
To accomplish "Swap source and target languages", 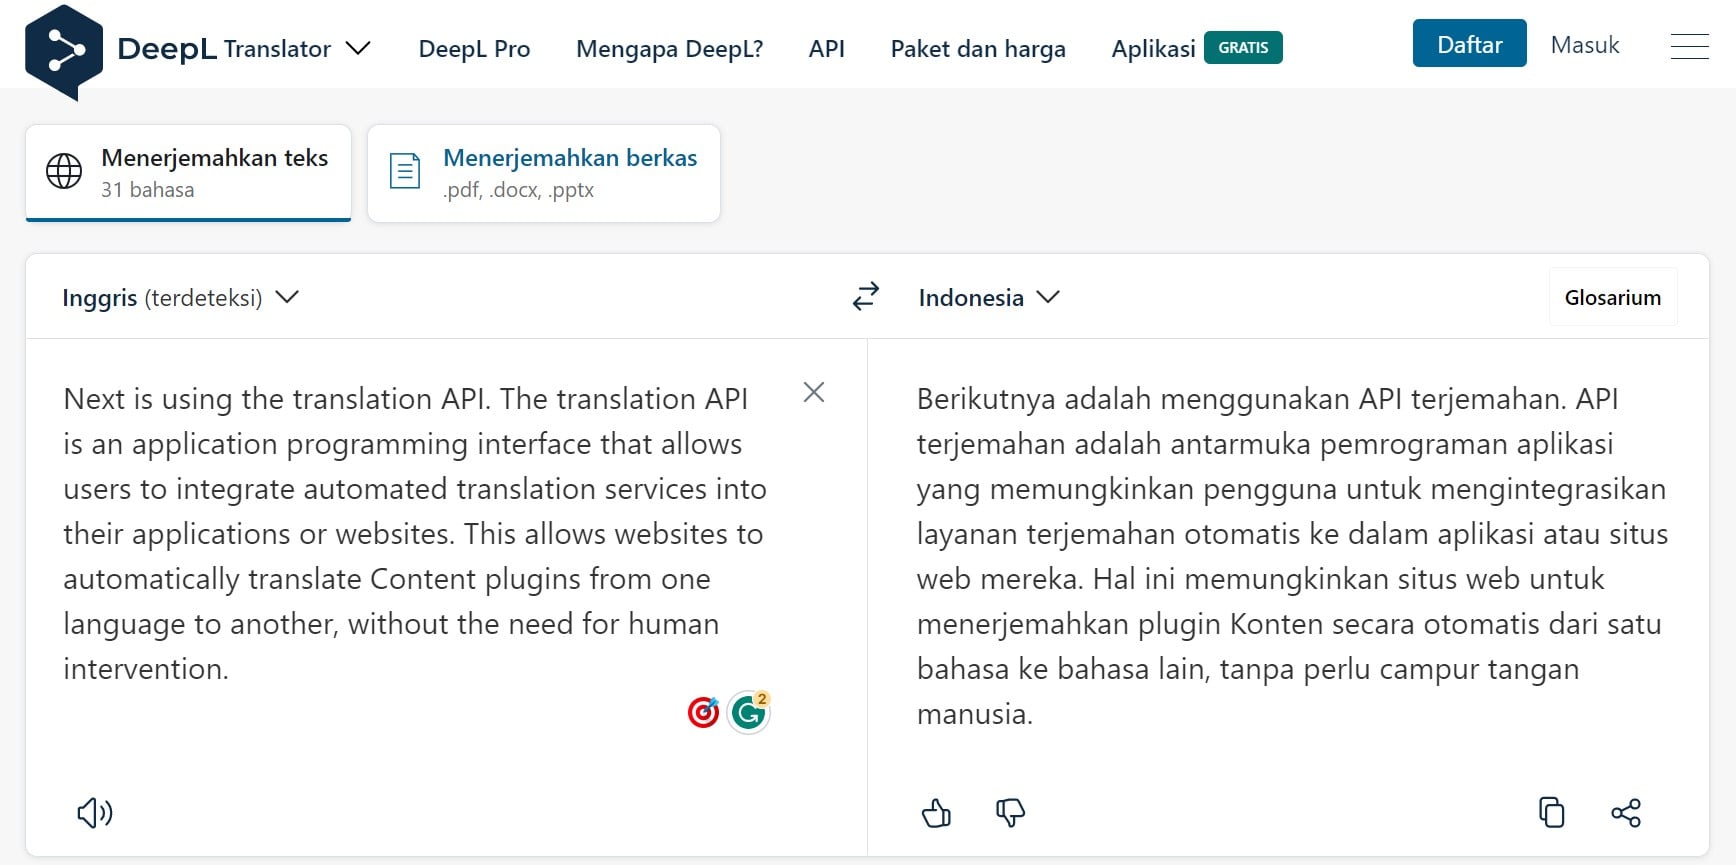I will tap(866, 296).
